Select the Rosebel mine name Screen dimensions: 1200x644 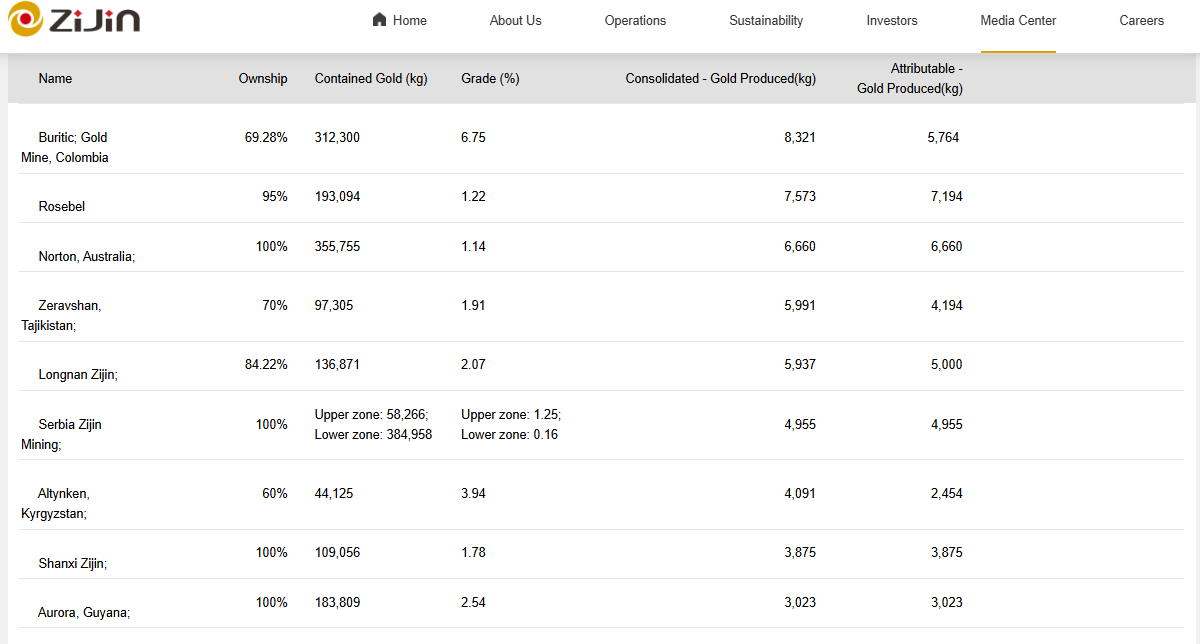(x=62, y=206)
